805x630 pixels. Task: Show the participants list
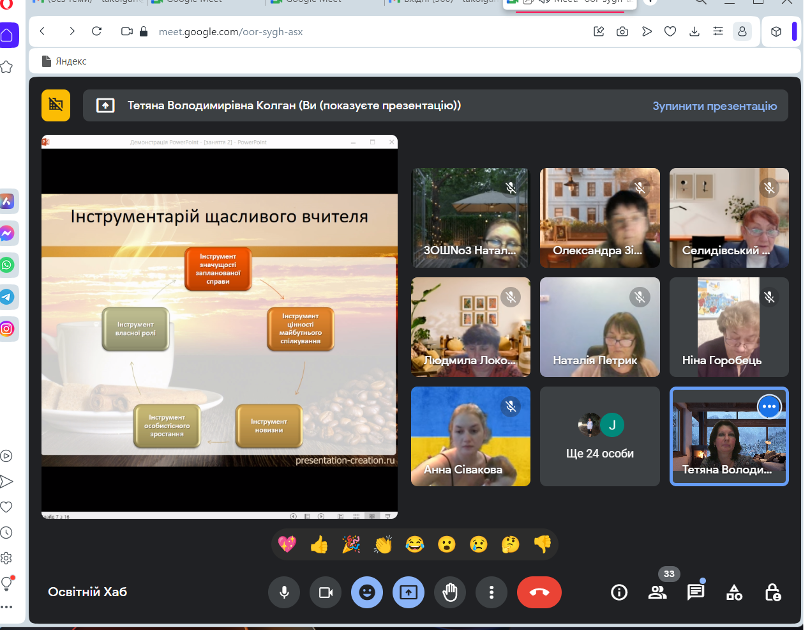[x=657, y=593]
